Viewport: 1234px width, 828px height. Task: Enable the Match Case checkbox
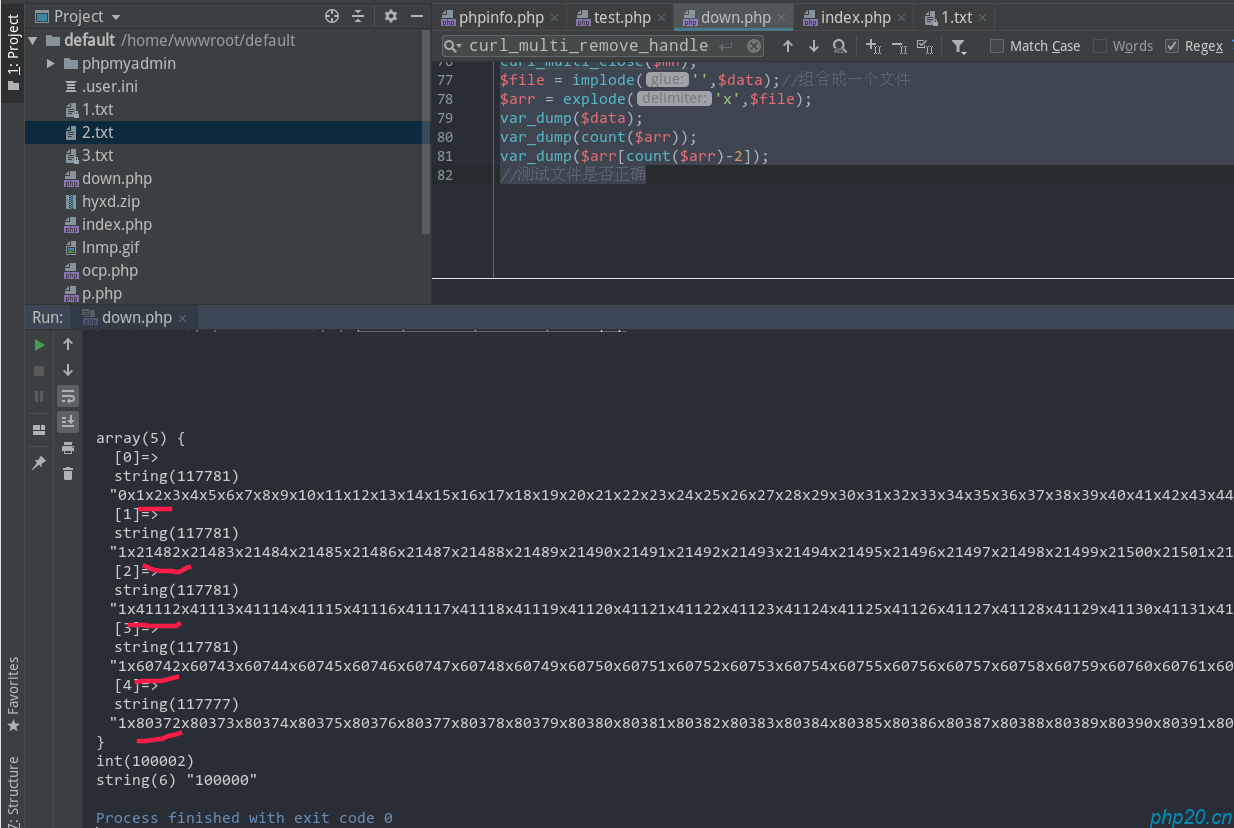tap(997, 46)
